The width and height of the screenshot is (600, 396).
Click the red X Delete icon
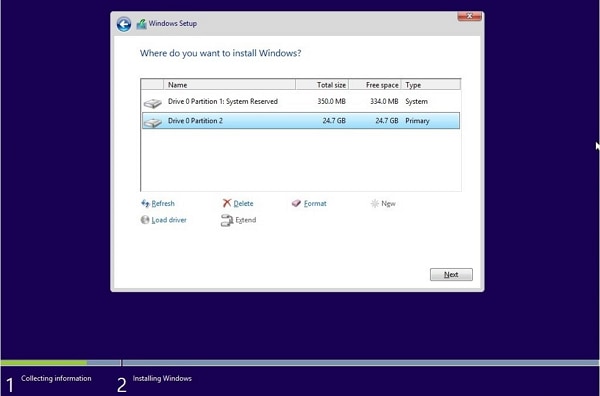click(x=227, y=203)
